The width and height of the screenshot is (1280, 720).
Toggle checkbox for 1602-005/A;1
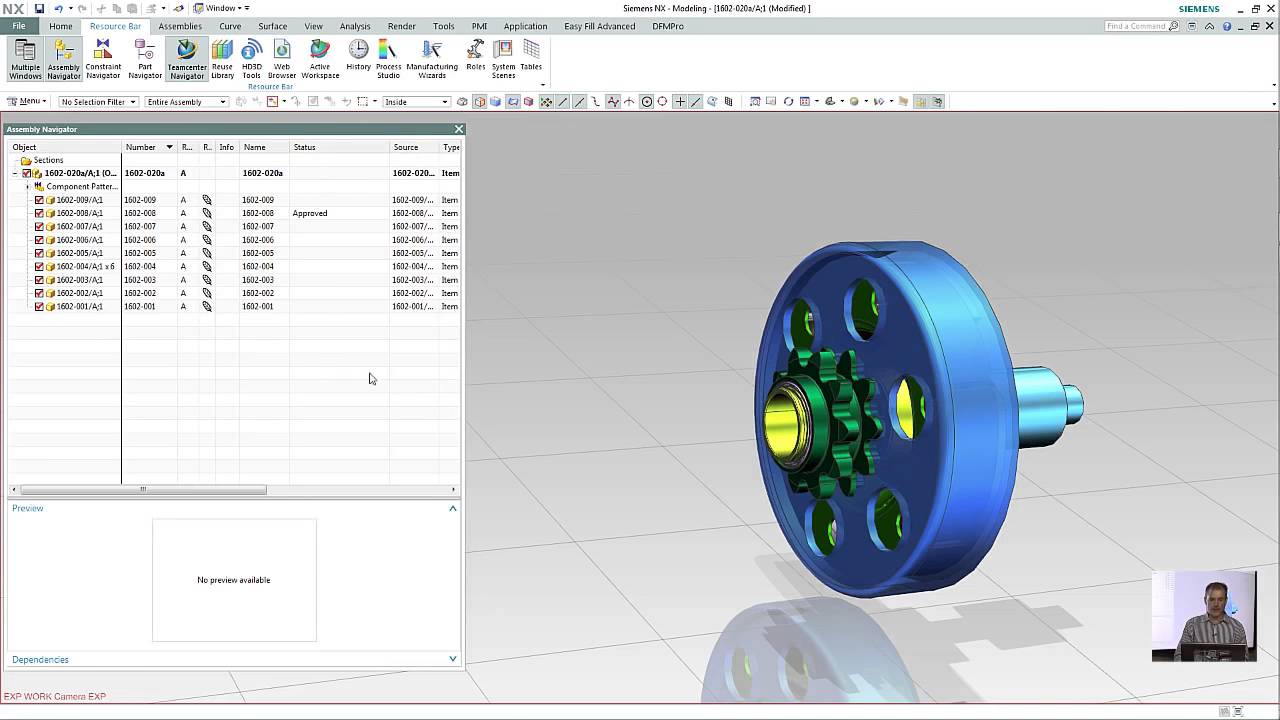click(39, 253)
